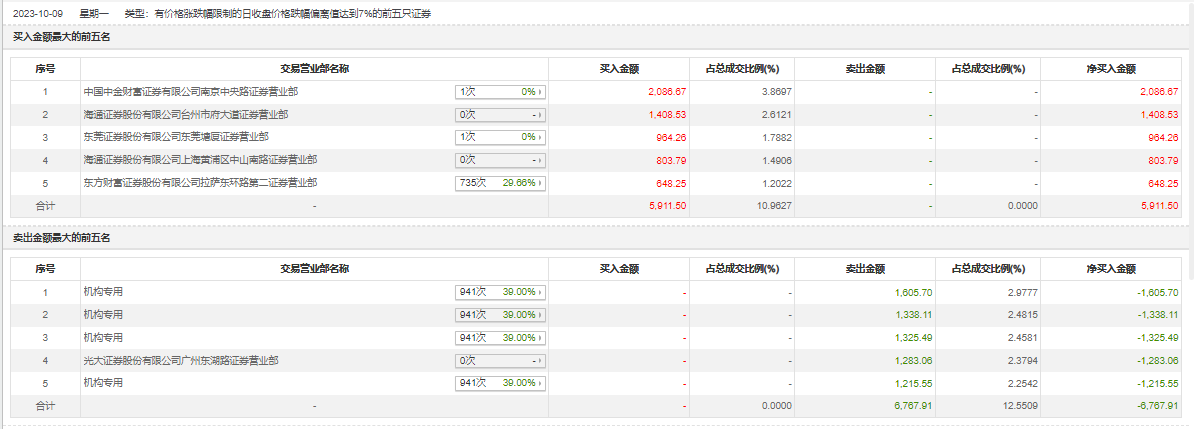This screenshot has width=1194, height=429.
Task: Expand 941次 39.00% box in the -1,605.70 row
Action: (500, 292)
